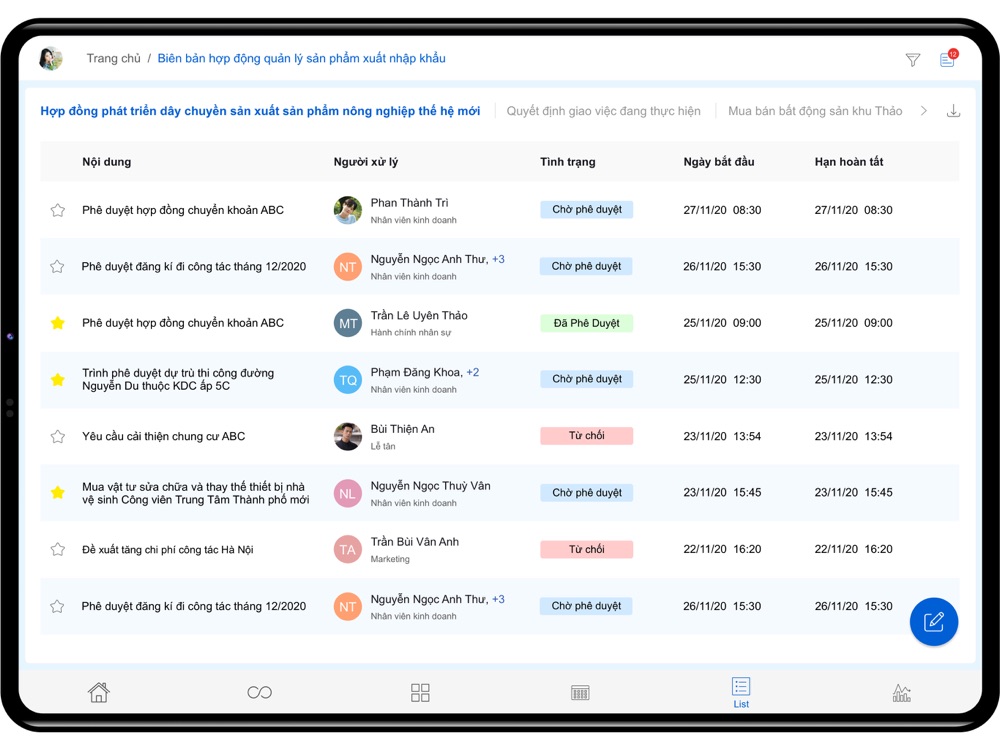1000x750 pixels.
Task: Open the chart statistics bottom icon
Action: pos(902,693)
